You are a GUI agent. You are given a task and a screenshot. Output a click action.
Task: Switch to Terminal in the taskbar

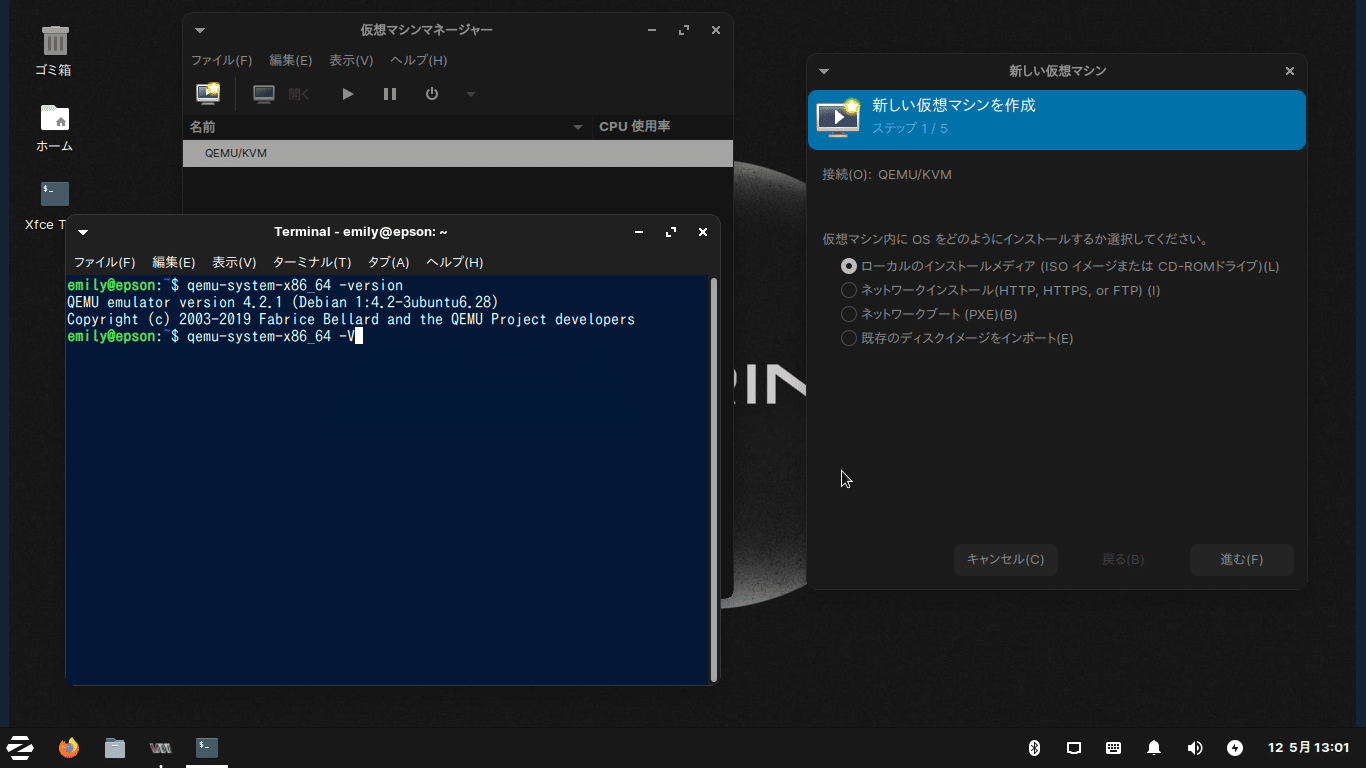[207, 747]
